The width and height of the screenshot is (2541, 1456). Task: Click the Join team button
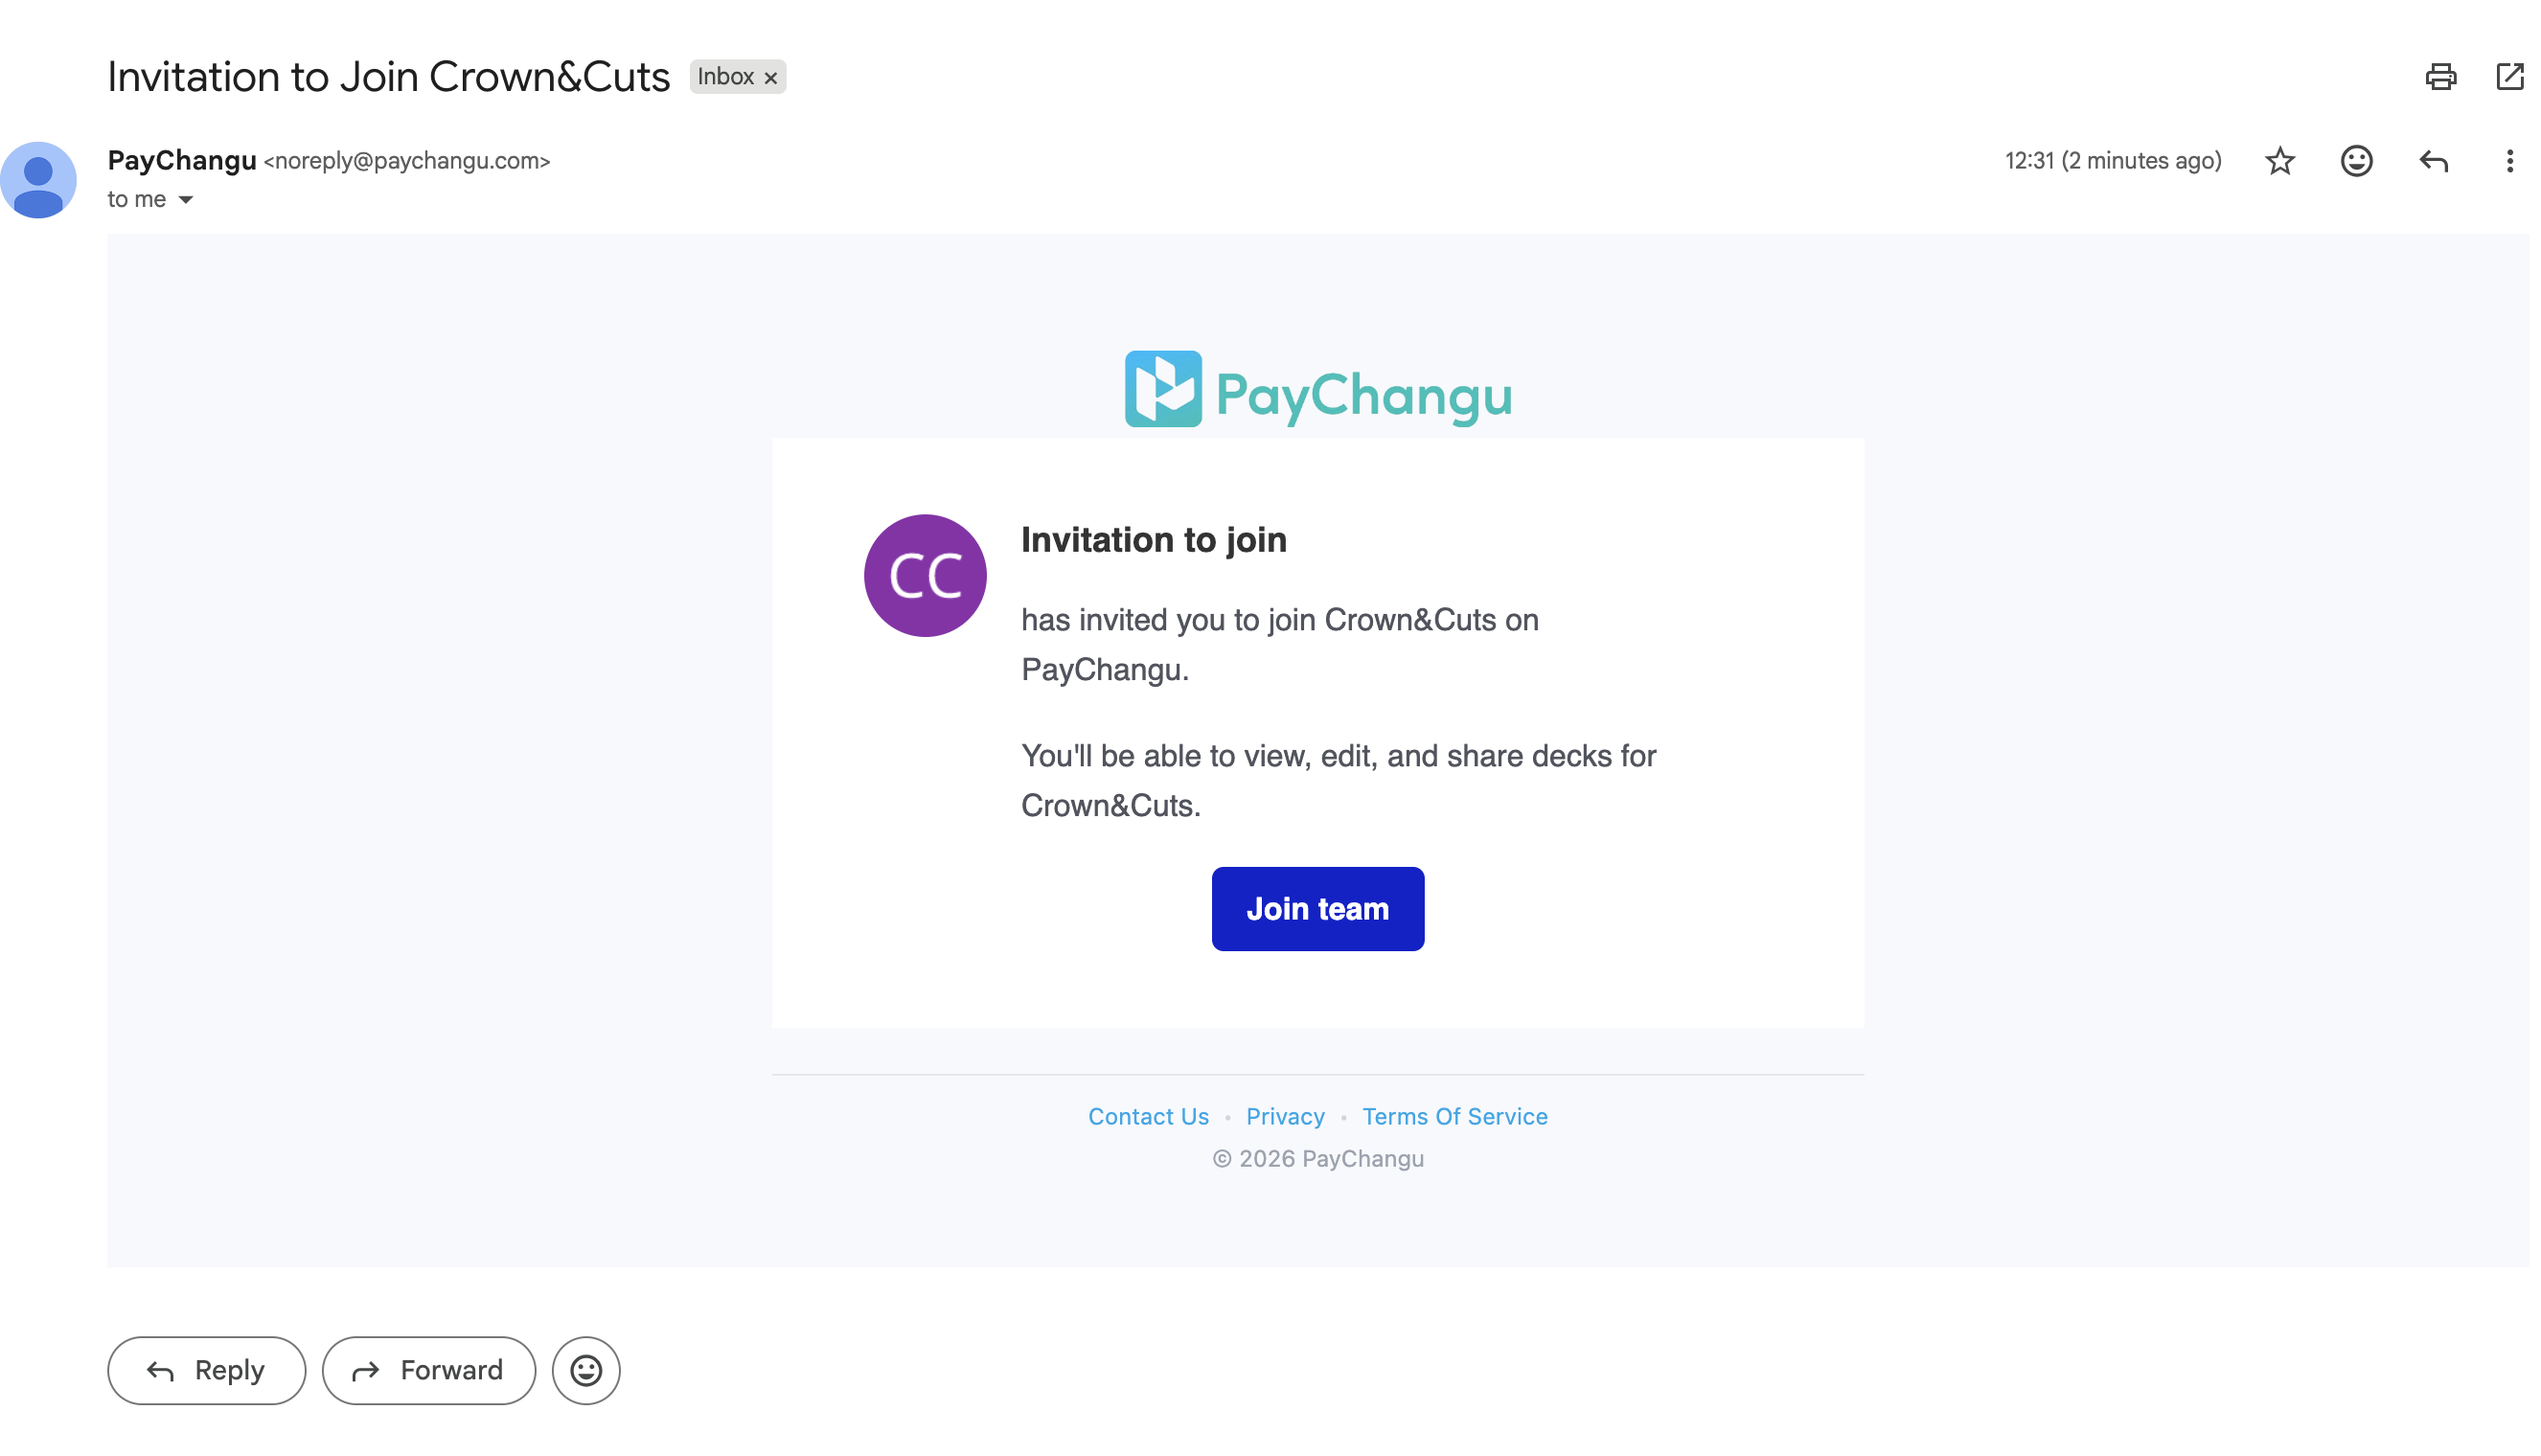tap(1317, 908)
